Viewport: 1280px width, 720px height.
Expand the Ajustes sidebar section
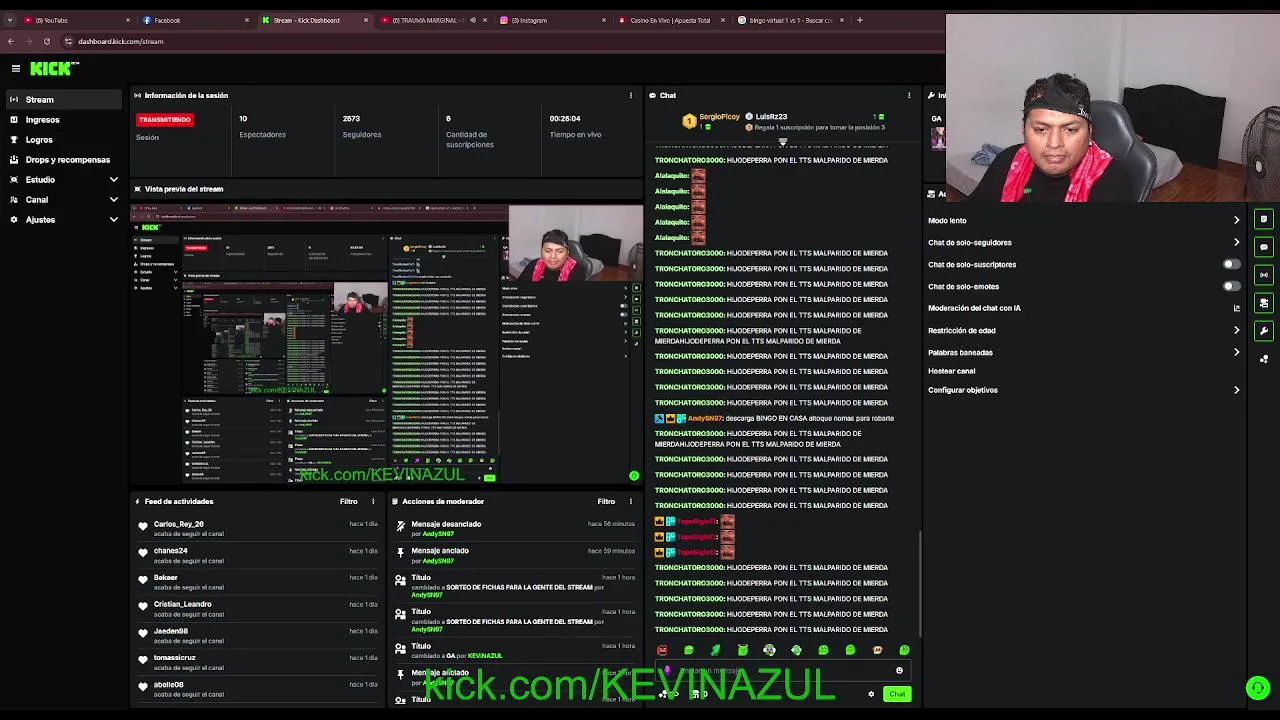click(x=113, y=219)
